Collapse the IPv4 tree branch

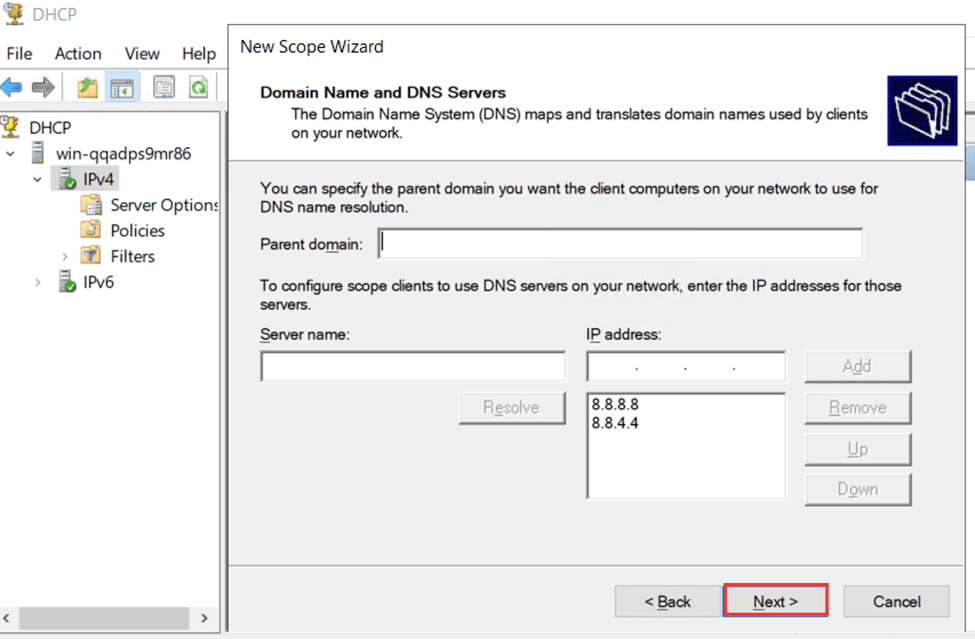38,178
